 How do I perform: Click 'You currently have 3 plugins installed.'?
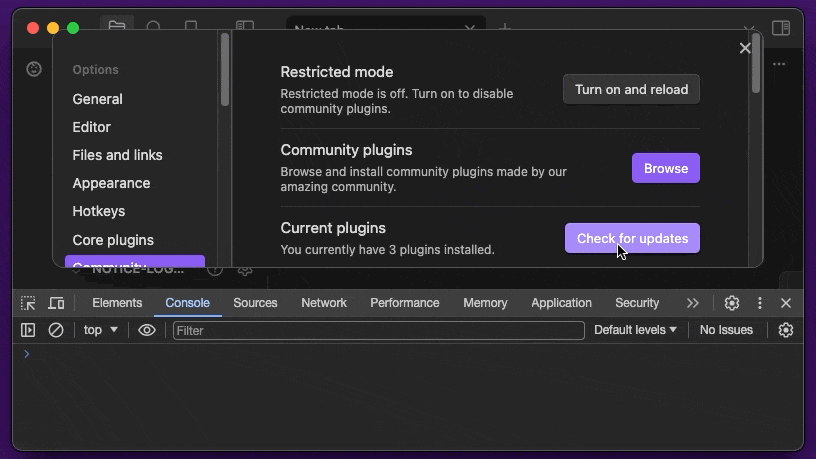point(387,250)
